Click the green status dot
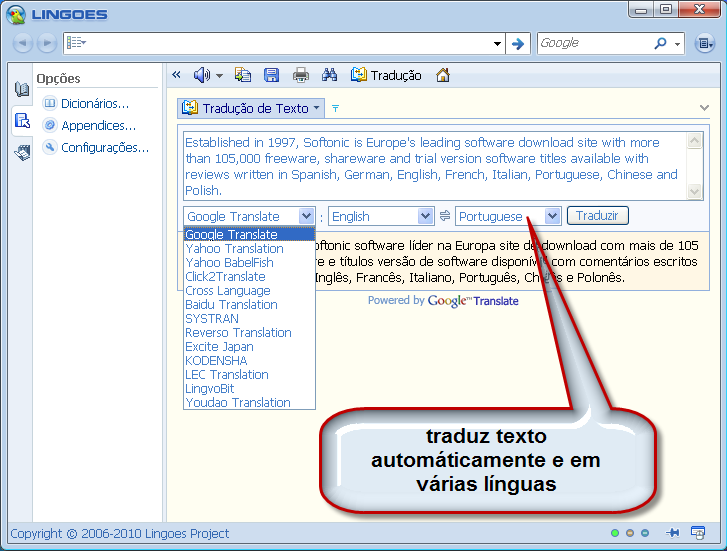This screenshot has height=551, width=727. pos(615,533)
